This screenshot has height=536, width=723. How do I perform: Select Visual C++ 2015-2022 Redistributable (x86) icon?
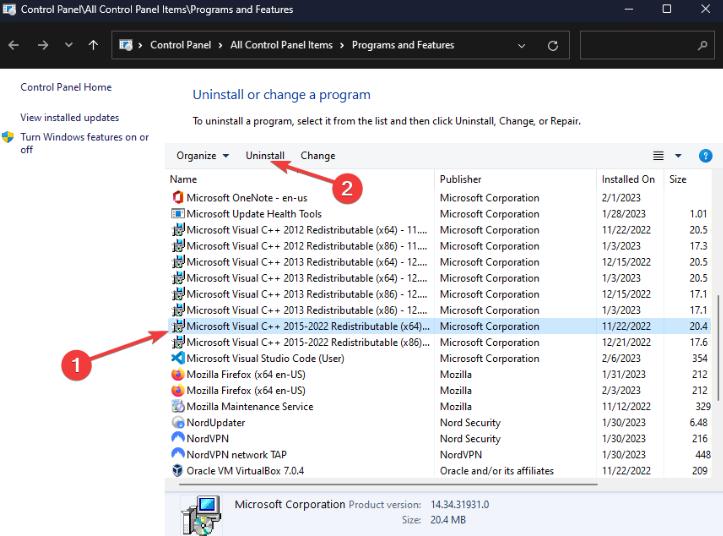click(178, 342)
